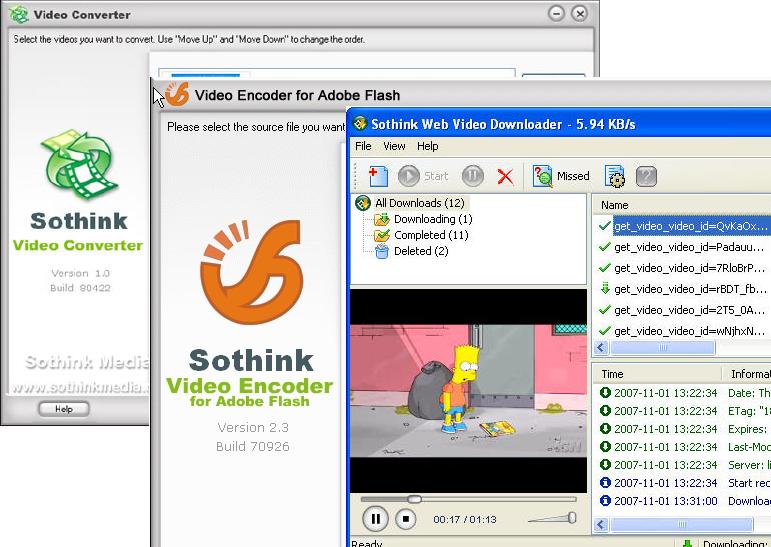Click the gray help question-mark icon
The width and height of the screenshot is (771, 547).
click(x=646, y=176)
